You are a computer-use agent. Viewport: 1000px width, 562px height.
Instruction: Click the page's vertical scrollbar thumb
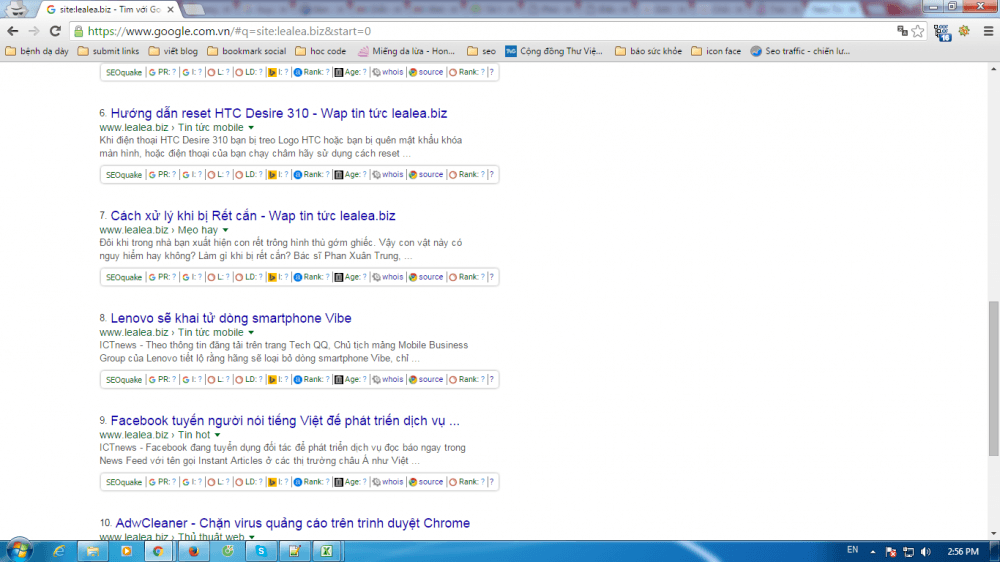pos(994,378)
